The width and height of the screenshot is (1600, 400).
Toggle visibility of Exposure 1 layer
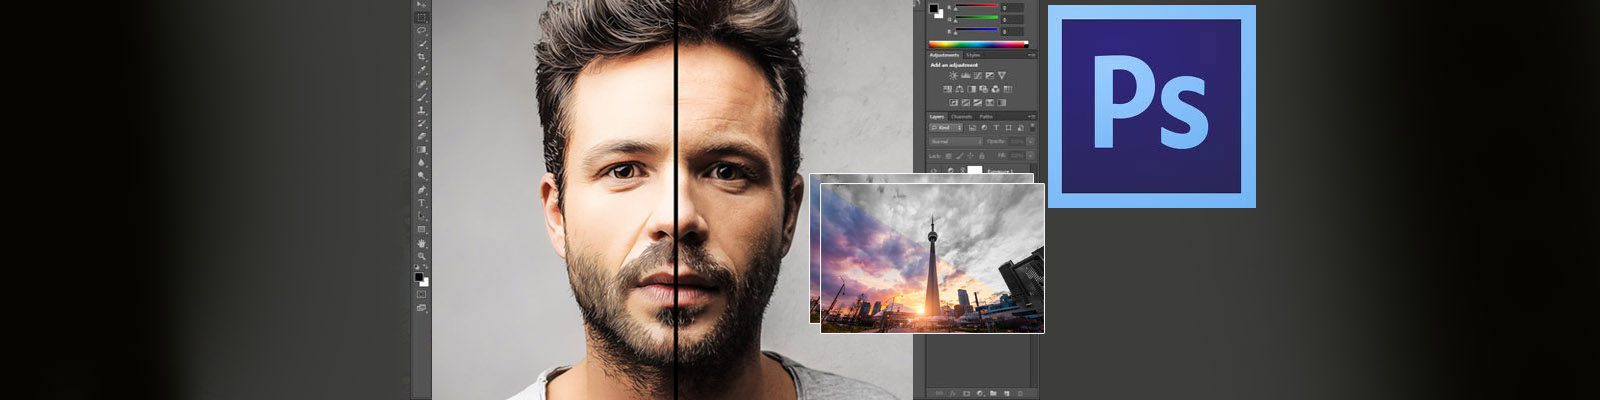tap(935, 171)
